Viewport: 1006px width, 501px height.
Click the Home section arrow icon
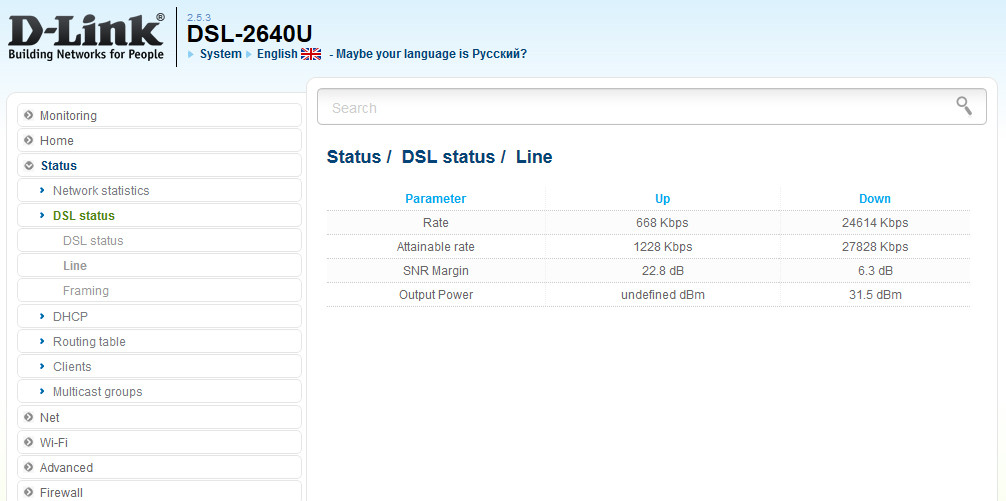click(x=29, y=141)
